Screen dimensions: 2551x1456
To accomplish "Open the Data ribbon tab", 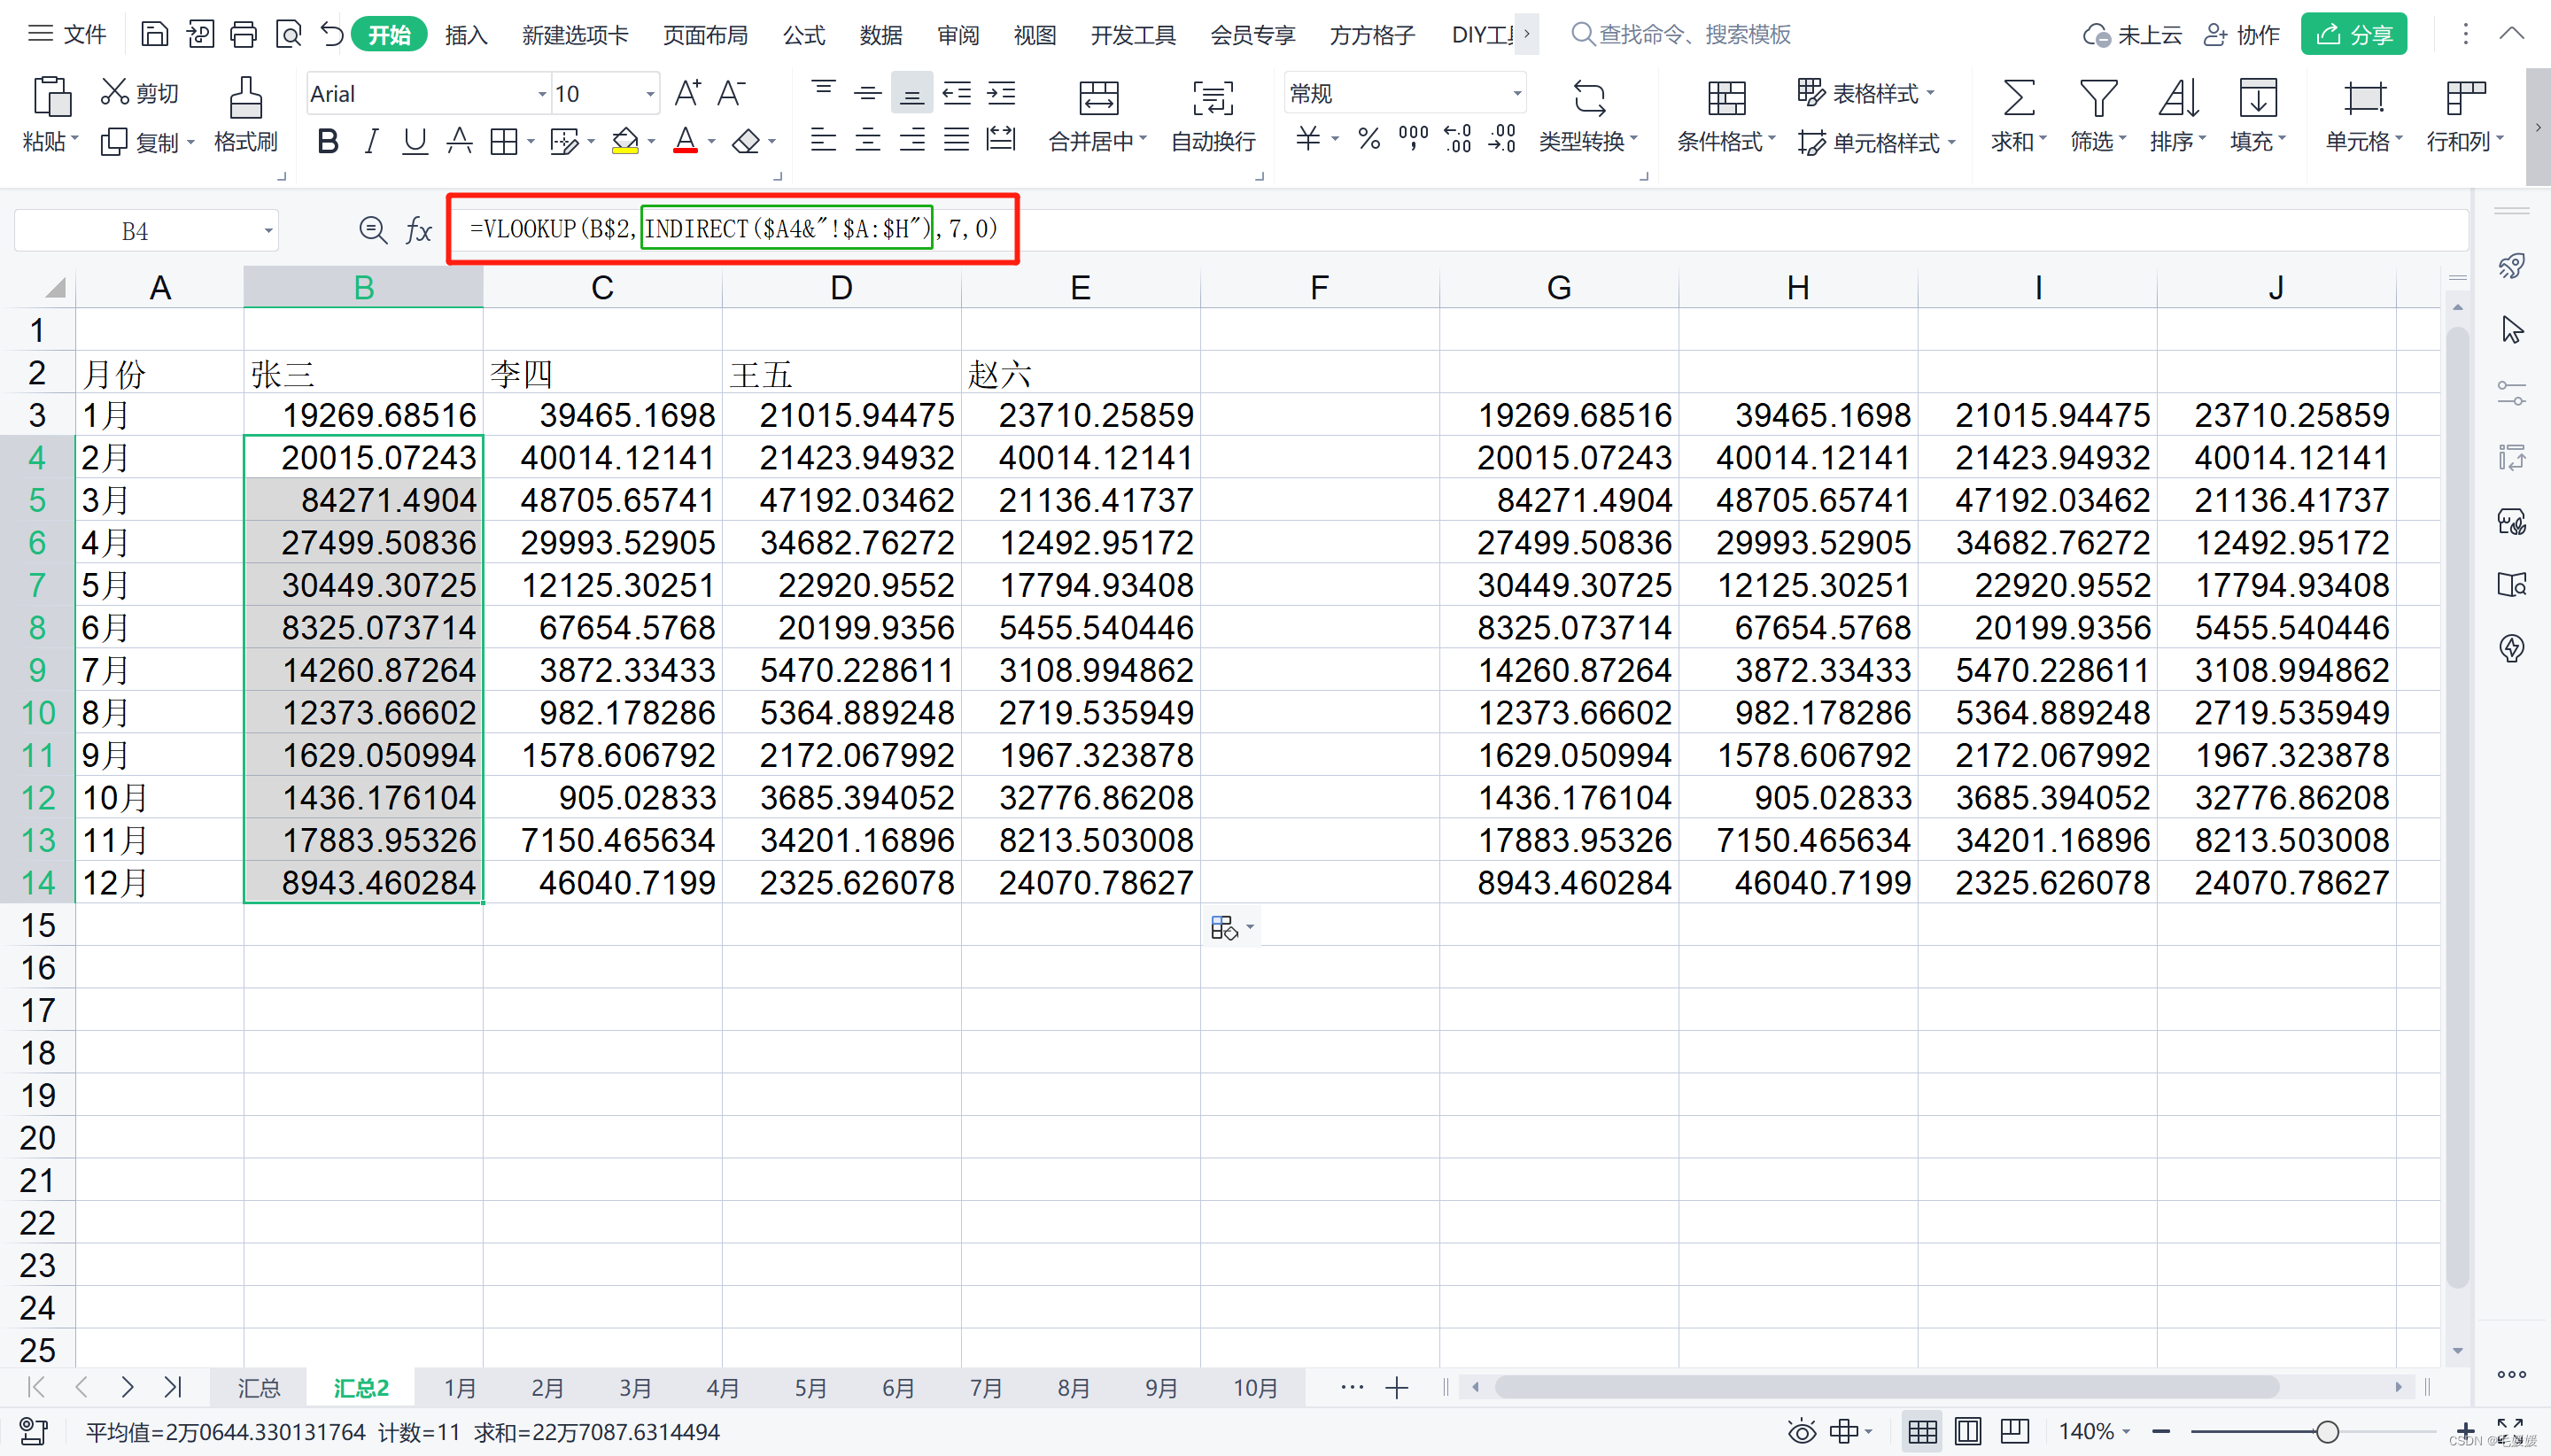I will point(880,35).
